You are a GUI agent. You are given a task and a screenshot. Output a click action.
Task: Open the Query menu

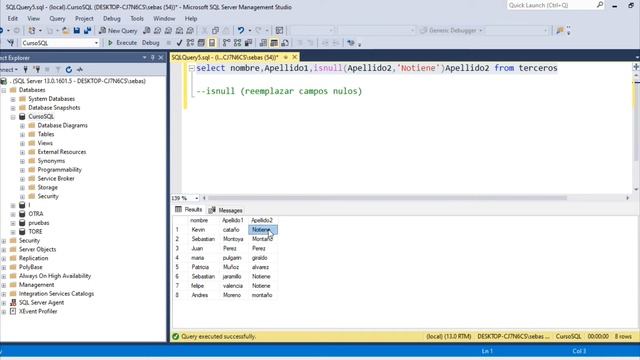(57, 18)
